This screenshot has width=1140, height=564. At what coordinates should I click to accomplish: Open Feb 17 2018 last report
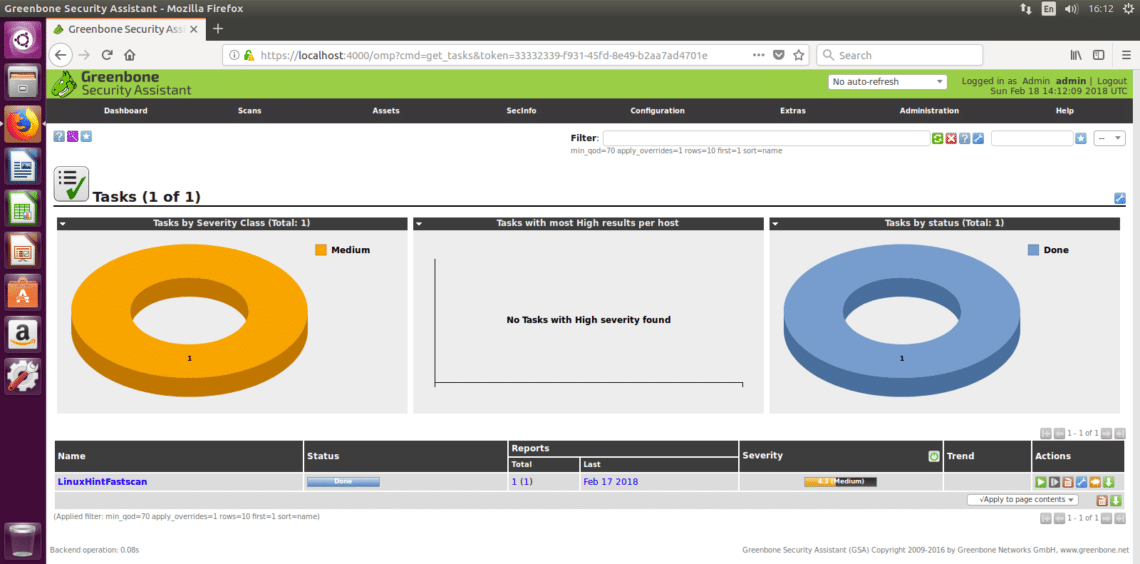[611, 482]
